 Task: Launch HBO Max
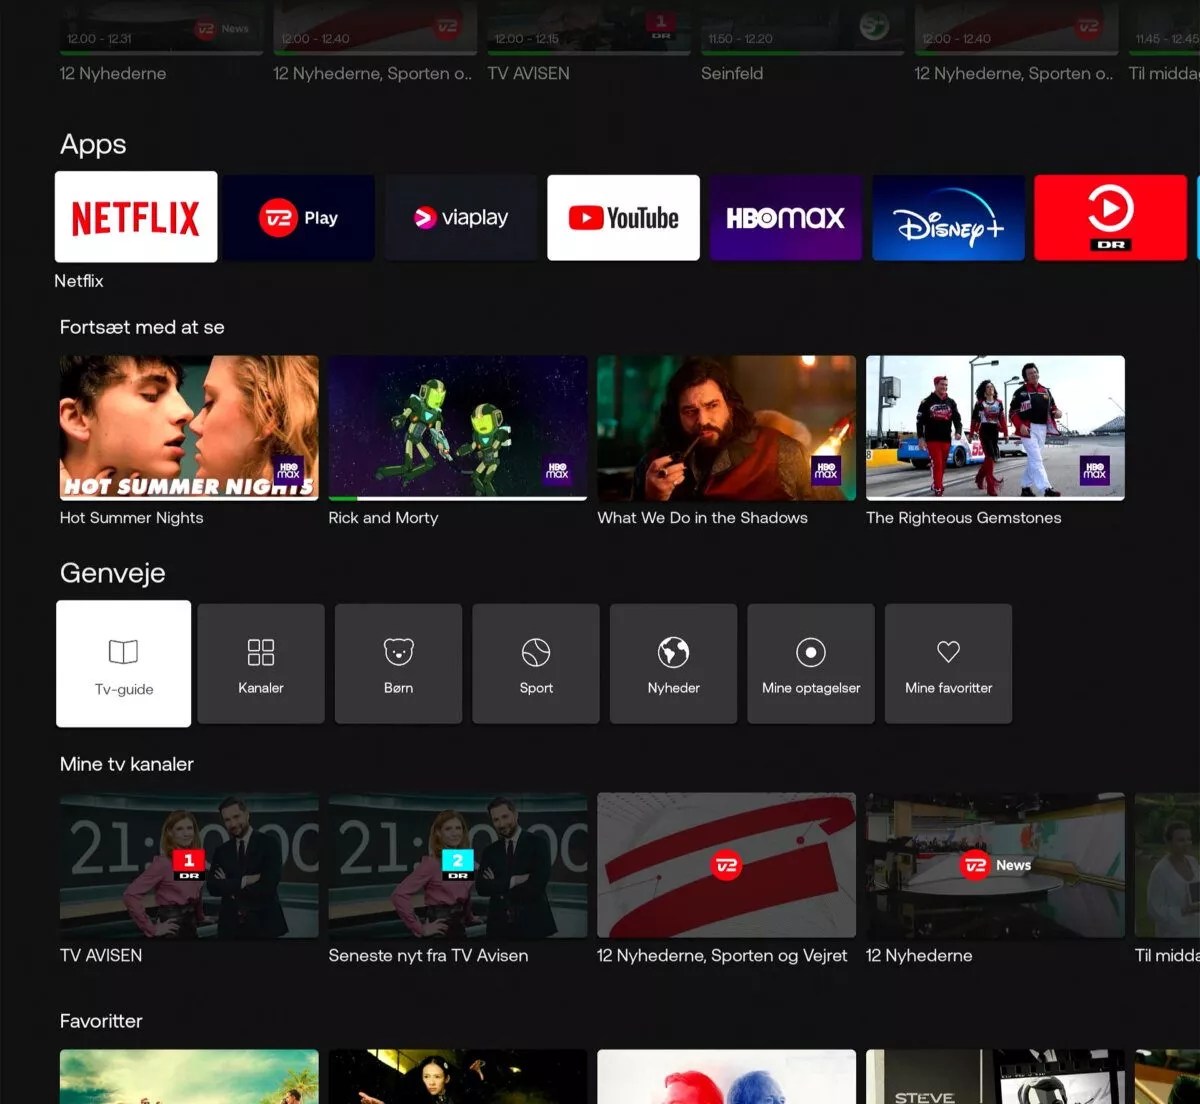point(786,217)
